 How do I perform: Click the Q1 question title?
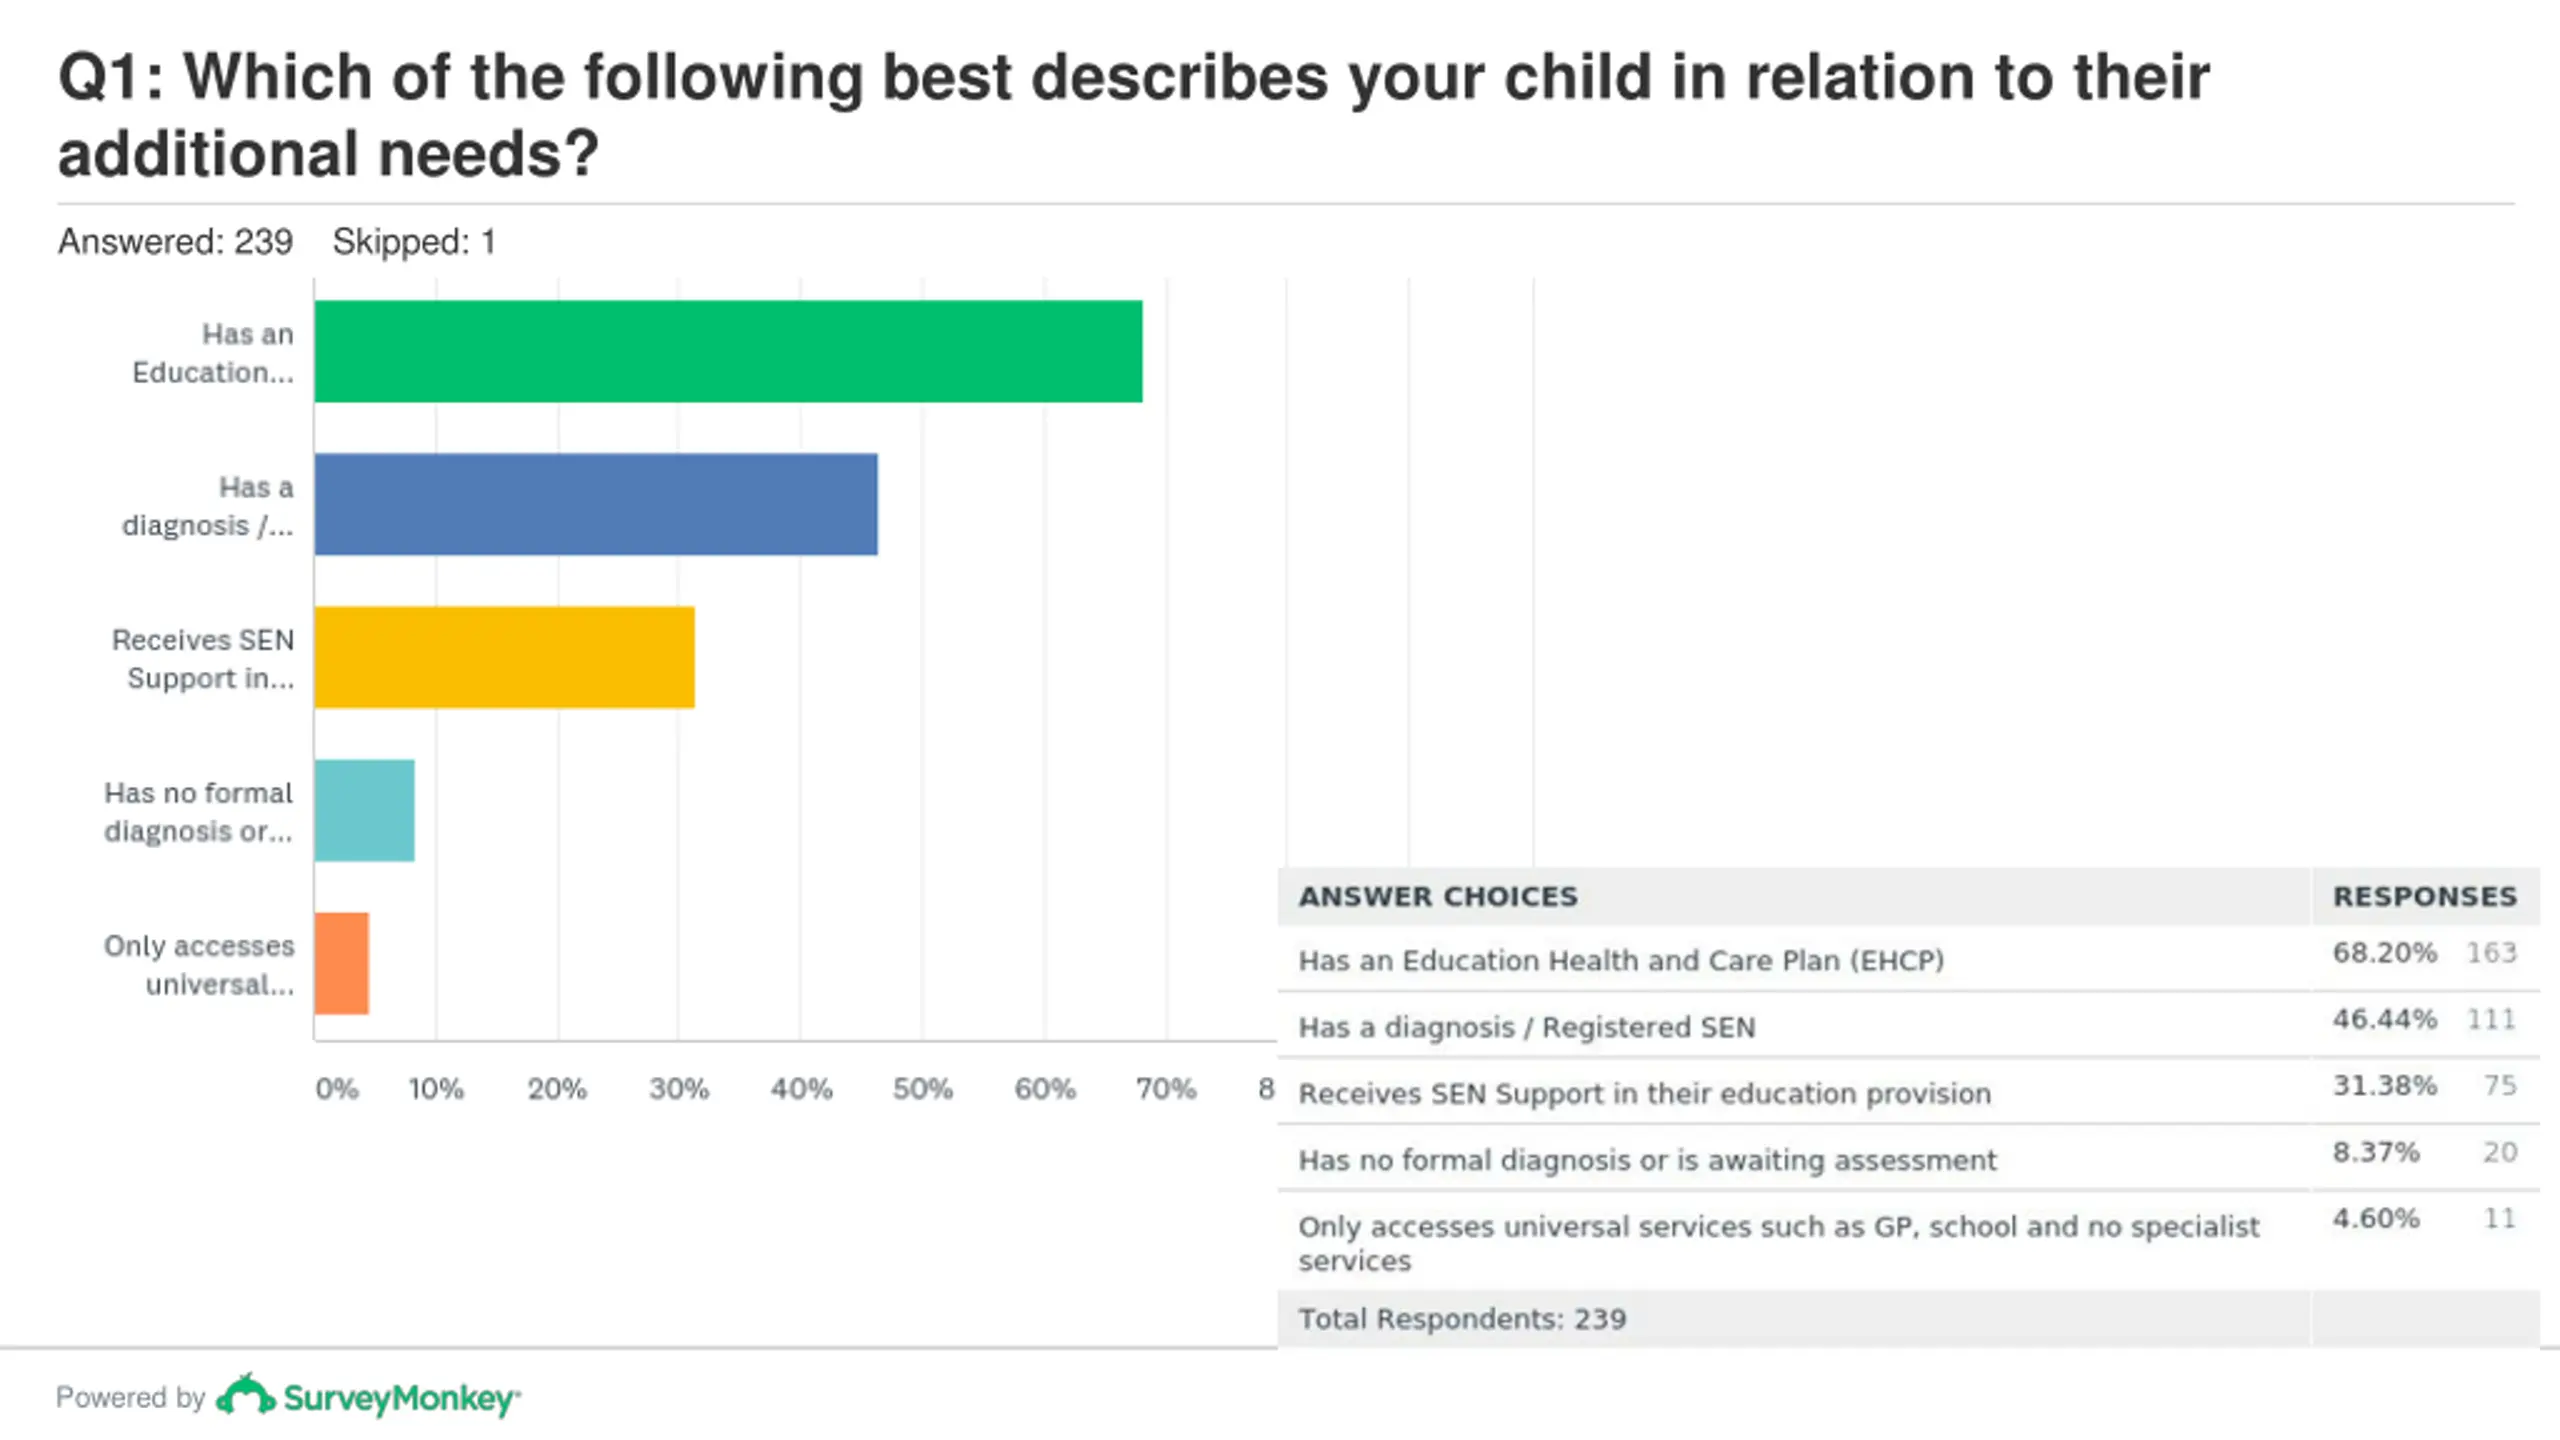coord(1134,115)
